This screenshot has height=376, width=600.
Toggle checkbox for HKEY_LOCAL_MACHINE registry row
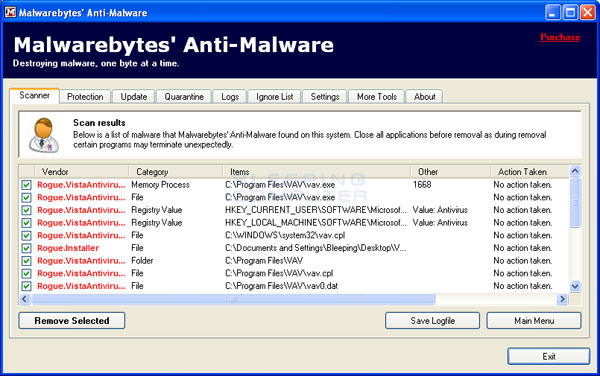26,223
